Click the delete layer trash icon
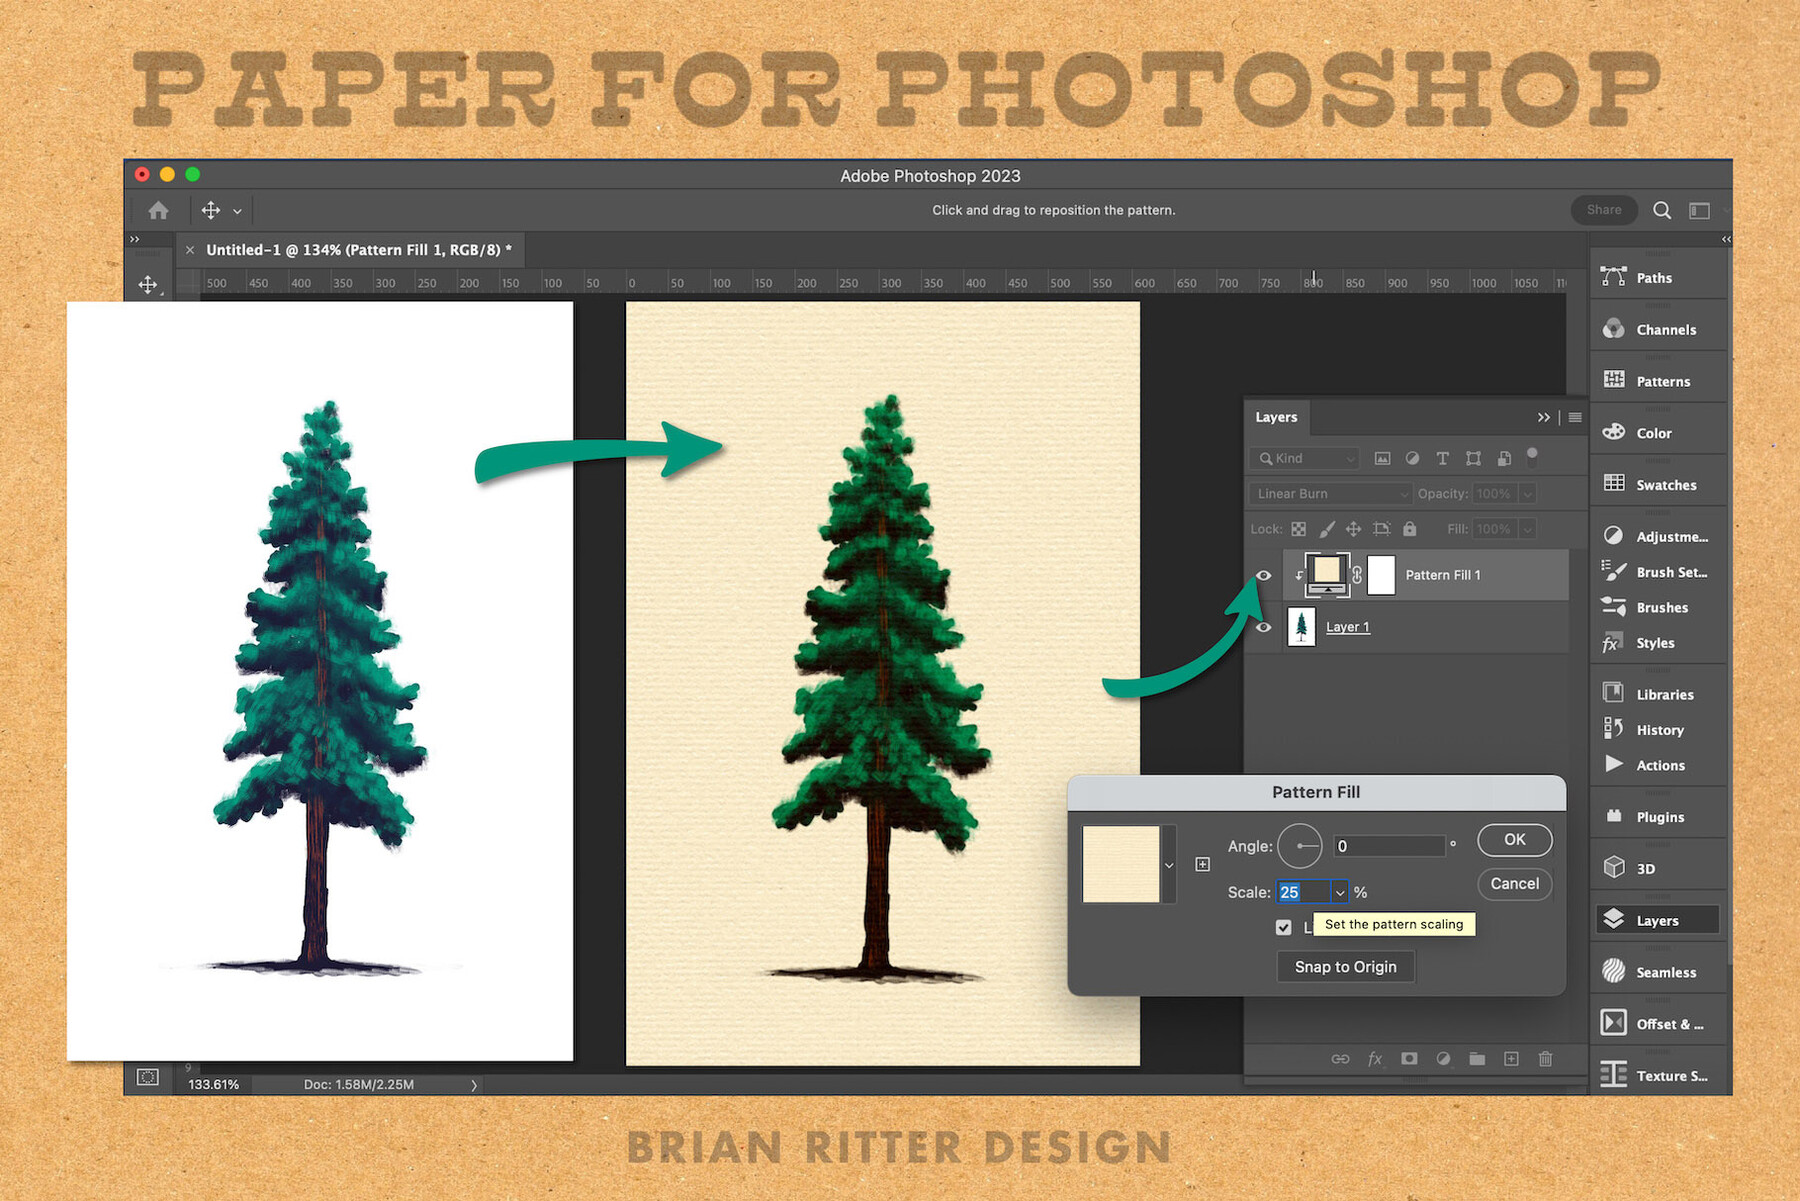 tap(1545, 1058)
